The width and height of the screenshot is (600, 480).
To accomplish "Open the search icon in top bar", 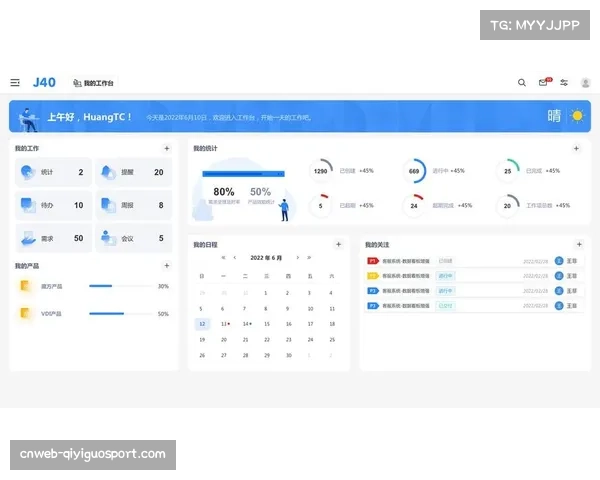I will (521, 83).
